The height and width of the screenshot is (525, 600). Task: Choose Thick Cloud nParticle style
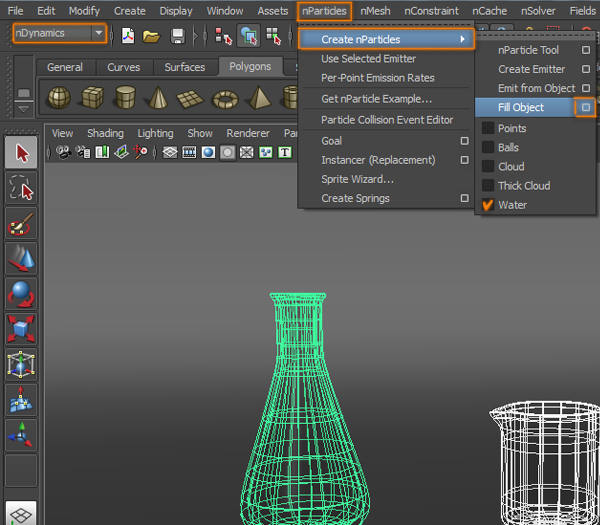pyautogui.click(x=524, y=186)
